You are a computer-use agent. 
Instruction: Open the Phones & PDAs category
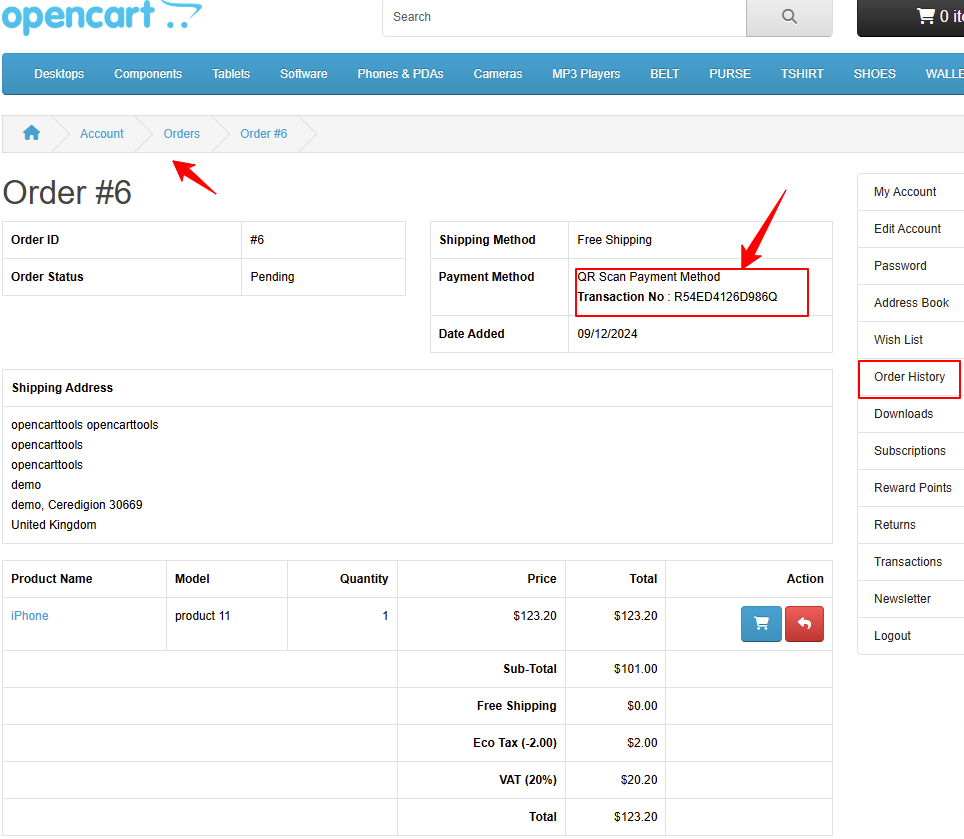click(400, 74)
